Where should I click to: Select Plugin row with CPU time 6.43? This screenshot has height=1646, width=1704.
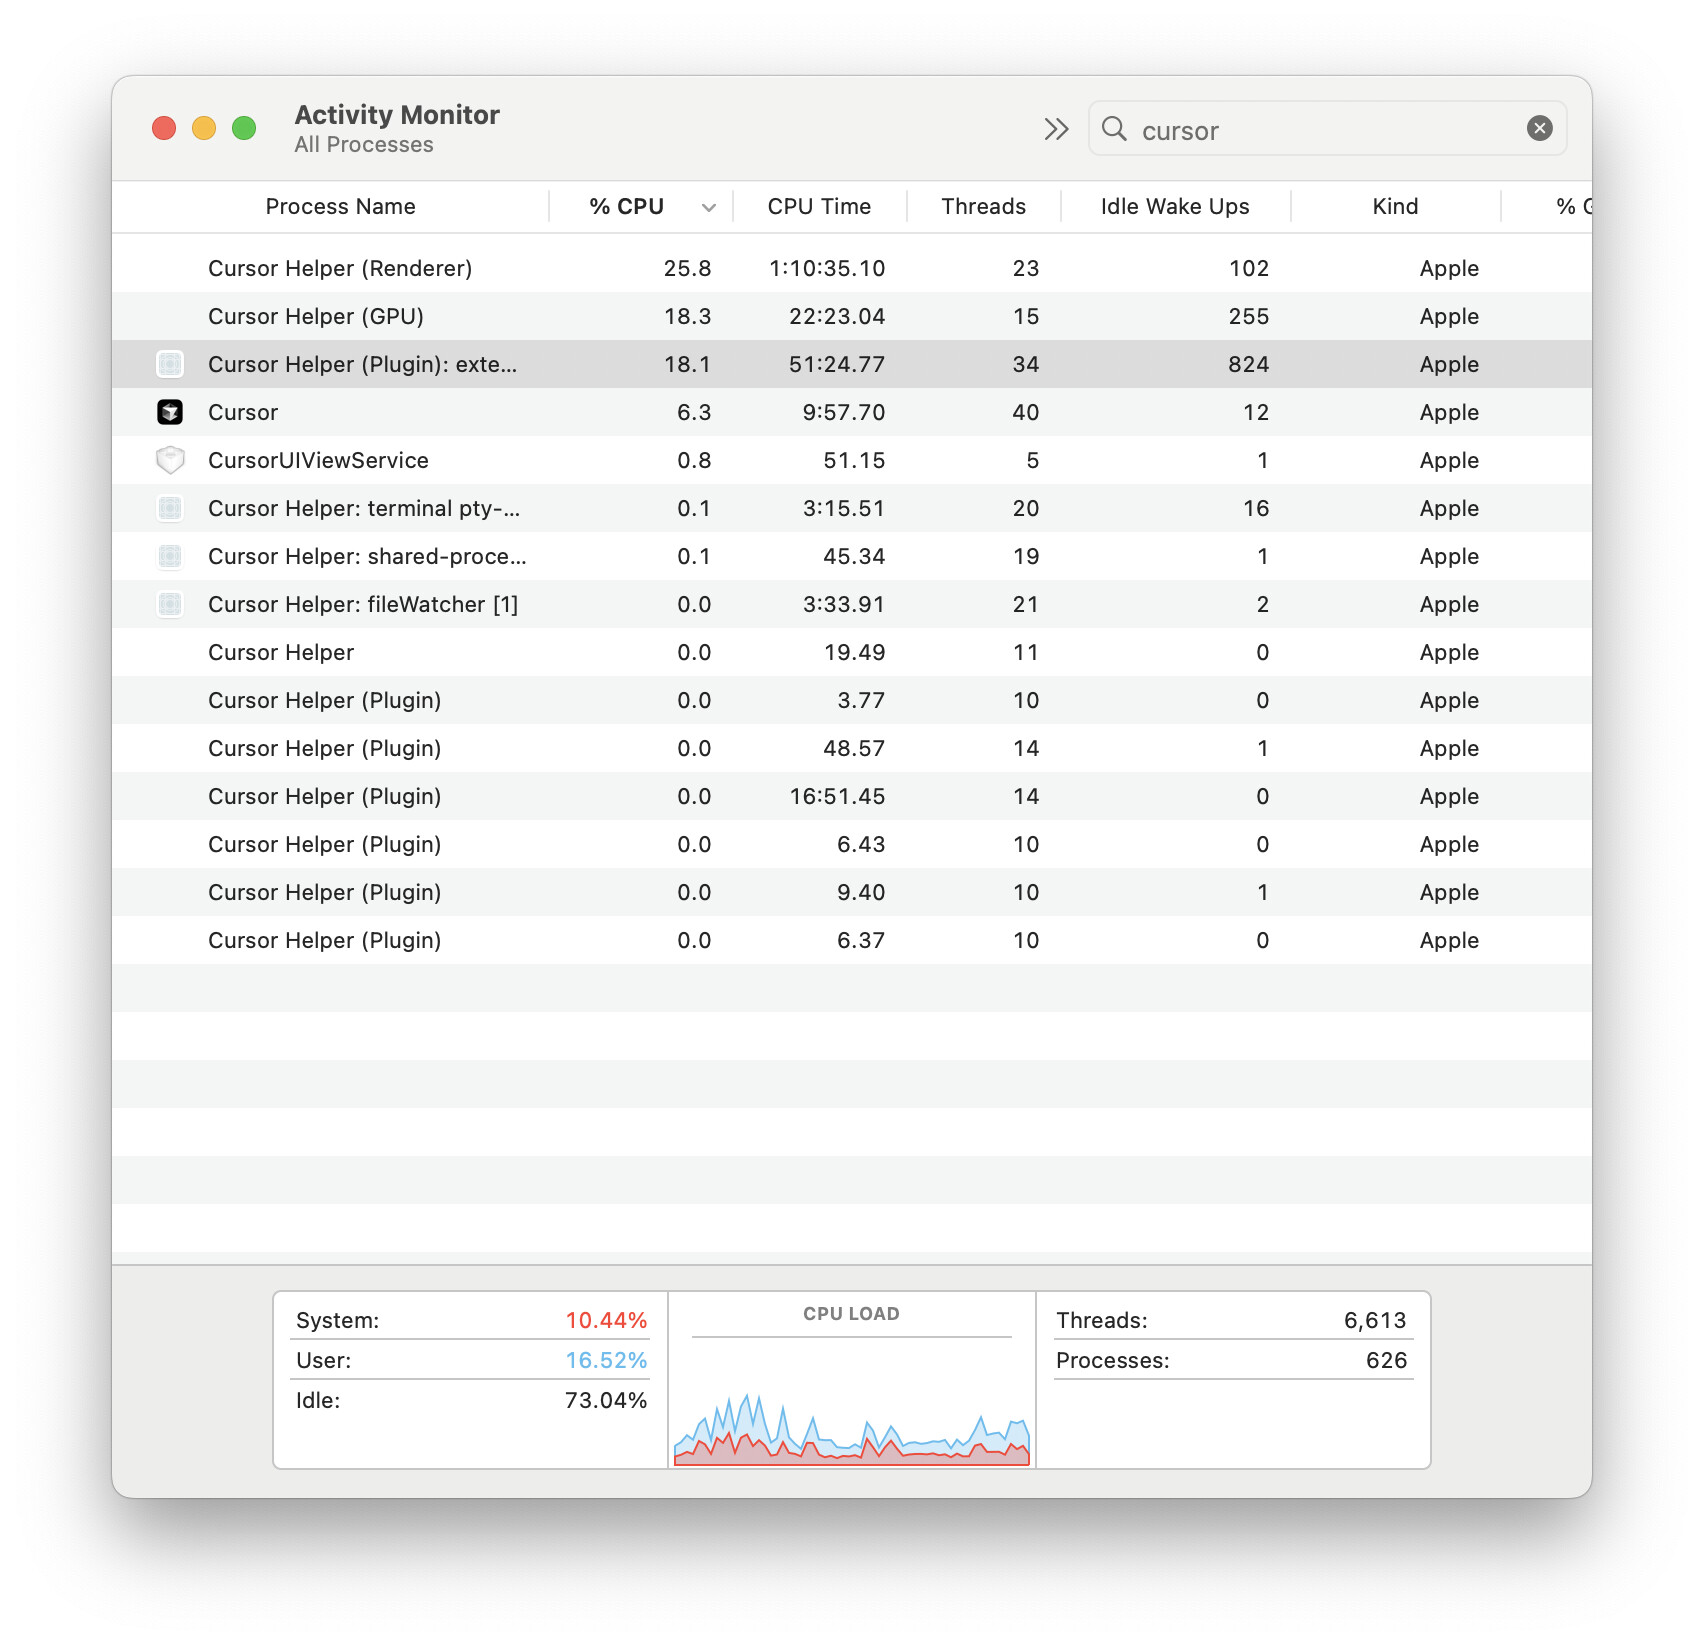click(x=852, y=844)
